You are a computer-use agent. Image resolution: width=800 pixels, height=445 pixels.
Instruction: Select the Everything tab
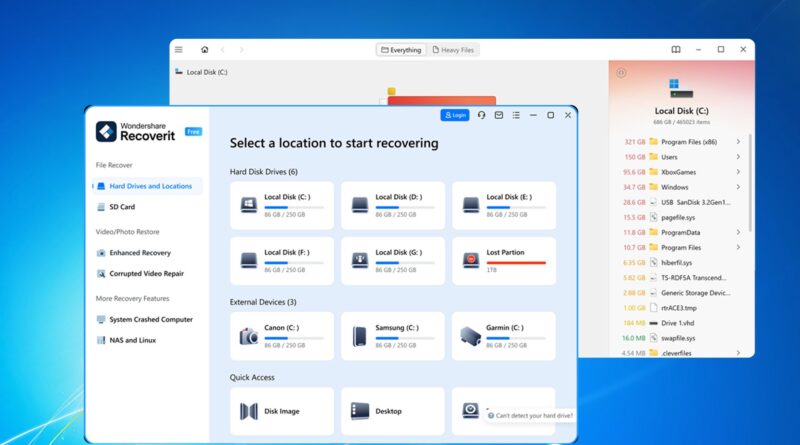tap(401, 50)
